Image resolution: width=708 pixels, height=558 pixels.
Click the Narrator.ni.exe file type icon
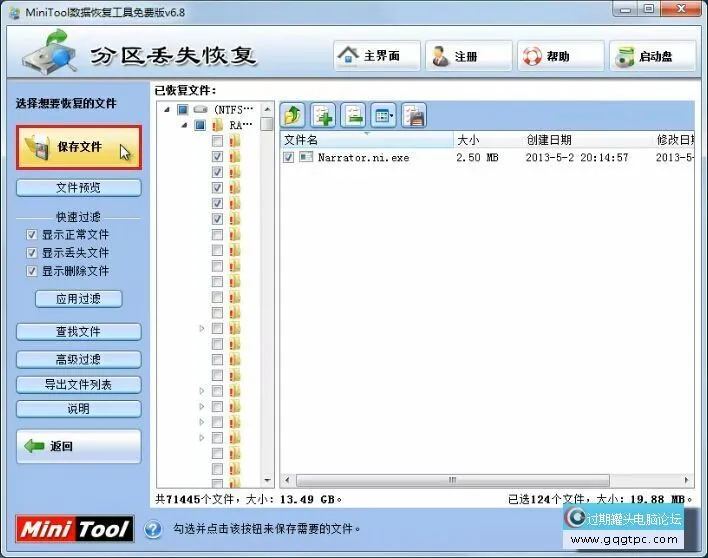click(x=306, y=157)
